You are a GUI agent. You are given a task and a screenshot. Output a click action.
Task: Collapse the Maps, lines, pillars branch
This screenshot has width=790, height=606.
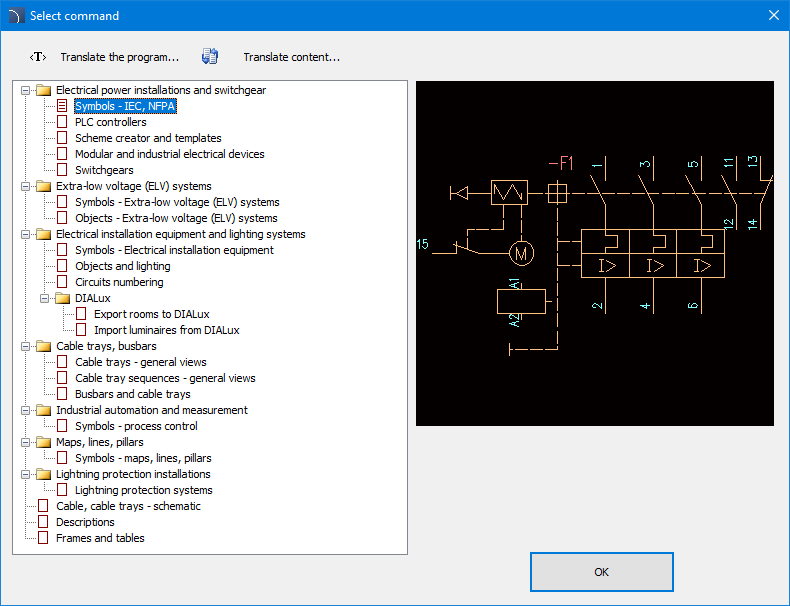[25, 442]
